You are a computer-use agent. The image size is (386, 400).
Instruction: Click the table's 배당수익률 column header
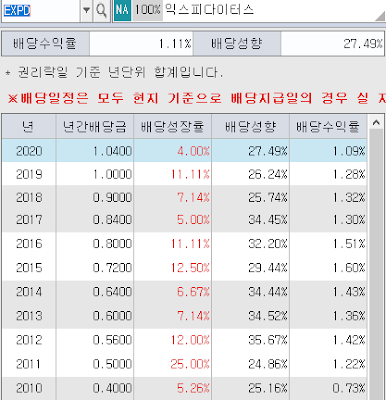(328, 126)
